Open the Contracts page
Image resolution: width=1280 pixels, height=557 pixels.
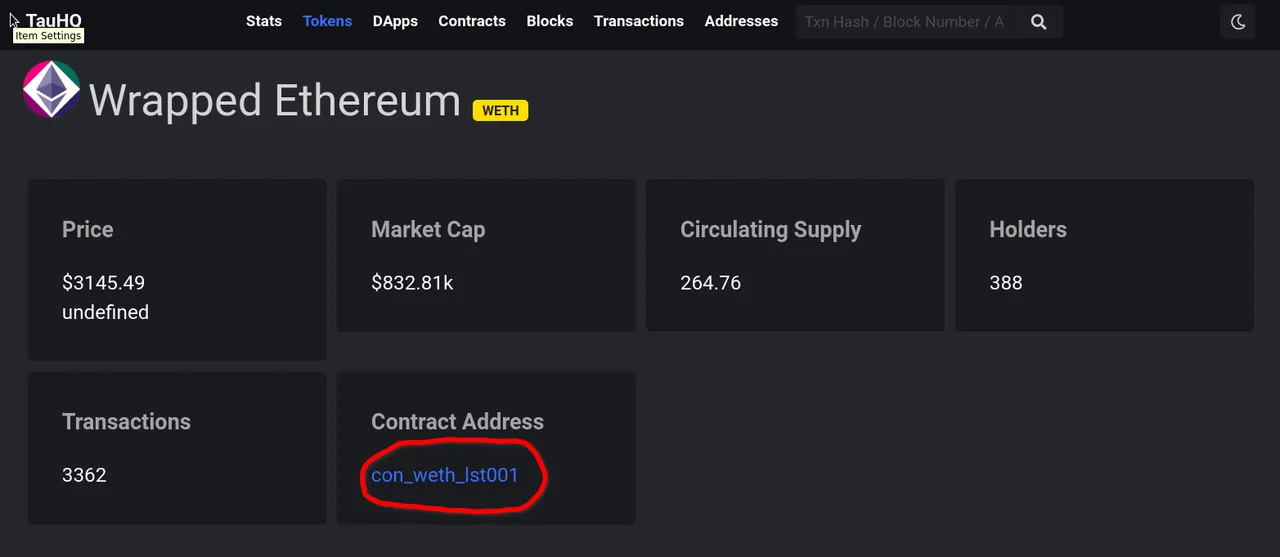[x=472, y=21]
